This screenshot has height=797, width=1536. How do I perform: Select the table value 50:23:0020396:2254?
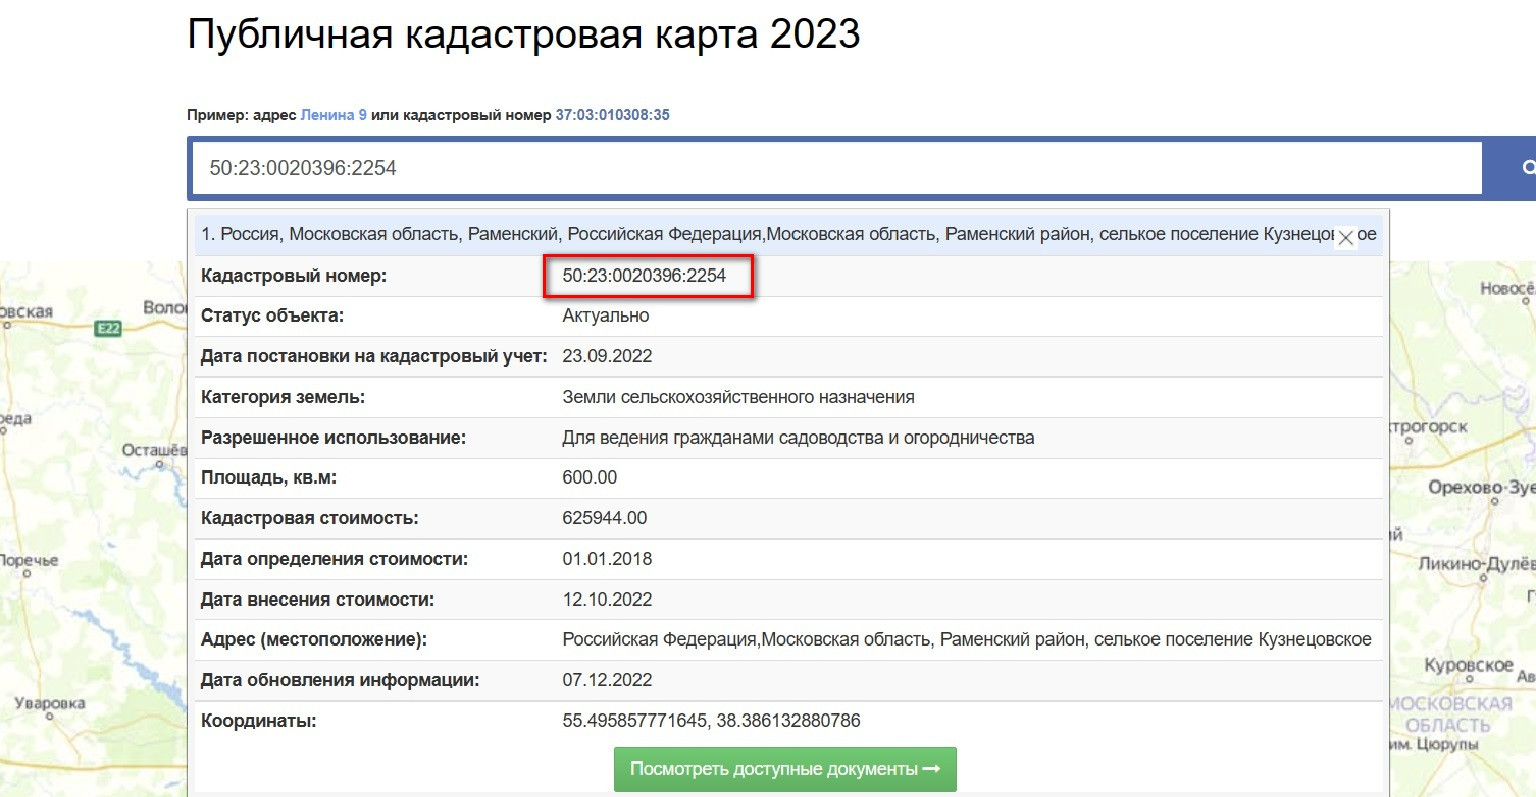(x=644, y=276)
